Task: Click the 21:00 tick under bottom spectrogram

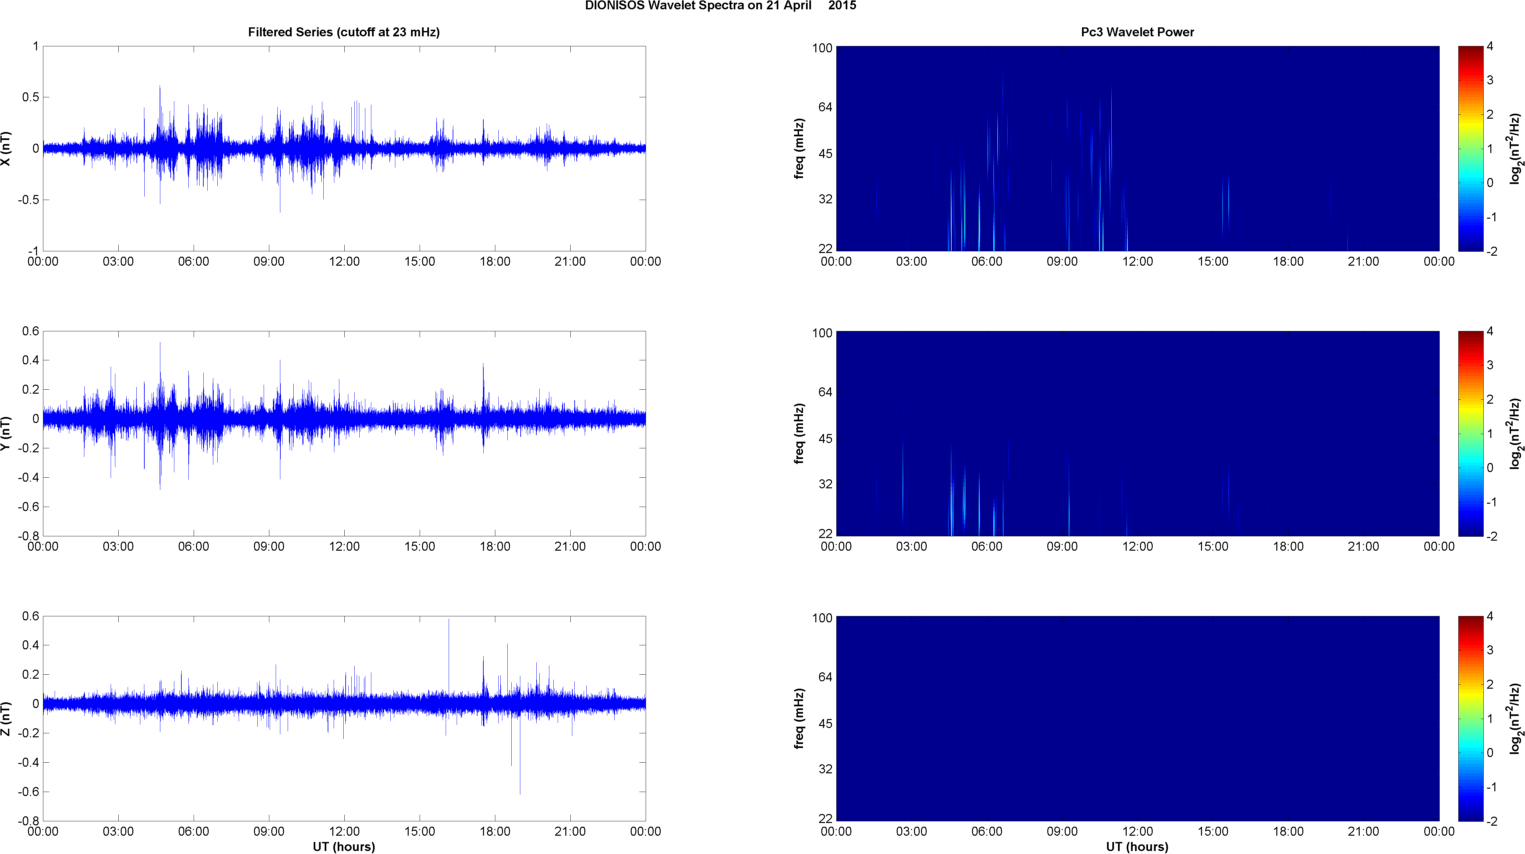Action: [x=1363, y=832]
